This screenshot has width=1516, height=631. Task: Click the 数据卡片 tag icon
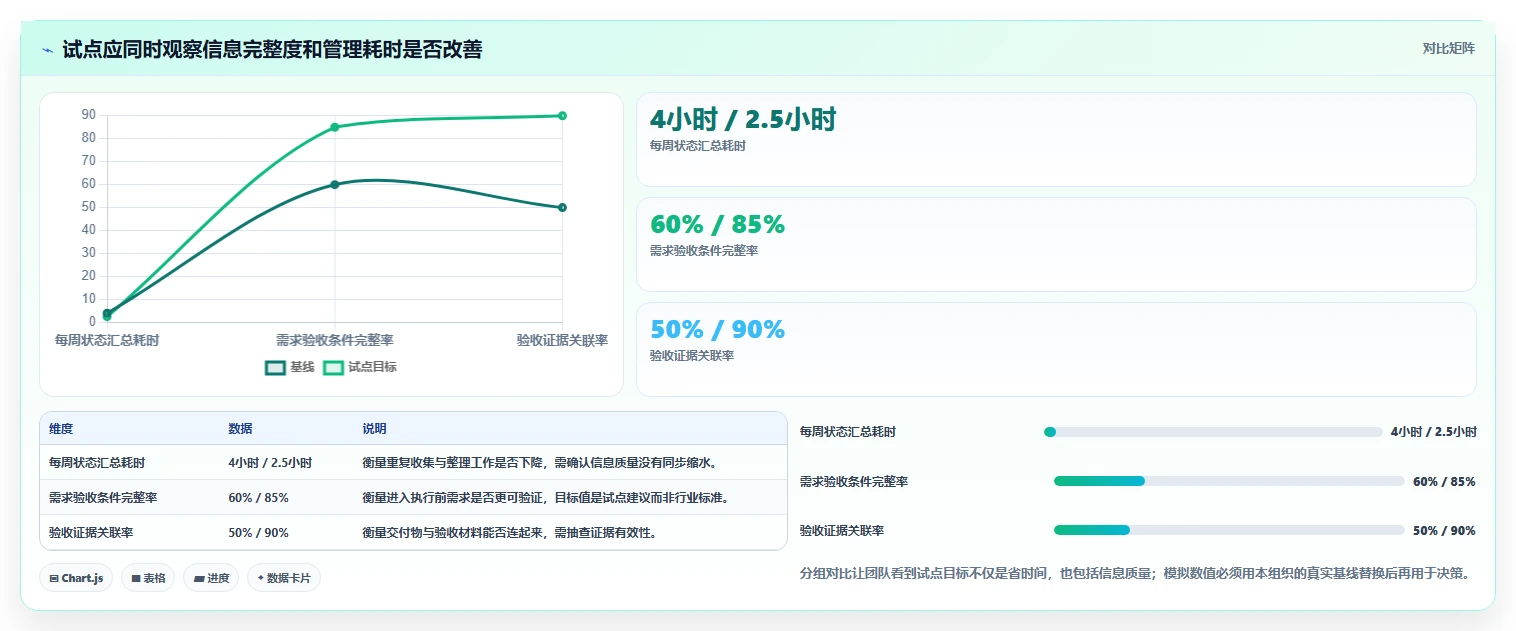coord(261,578)
